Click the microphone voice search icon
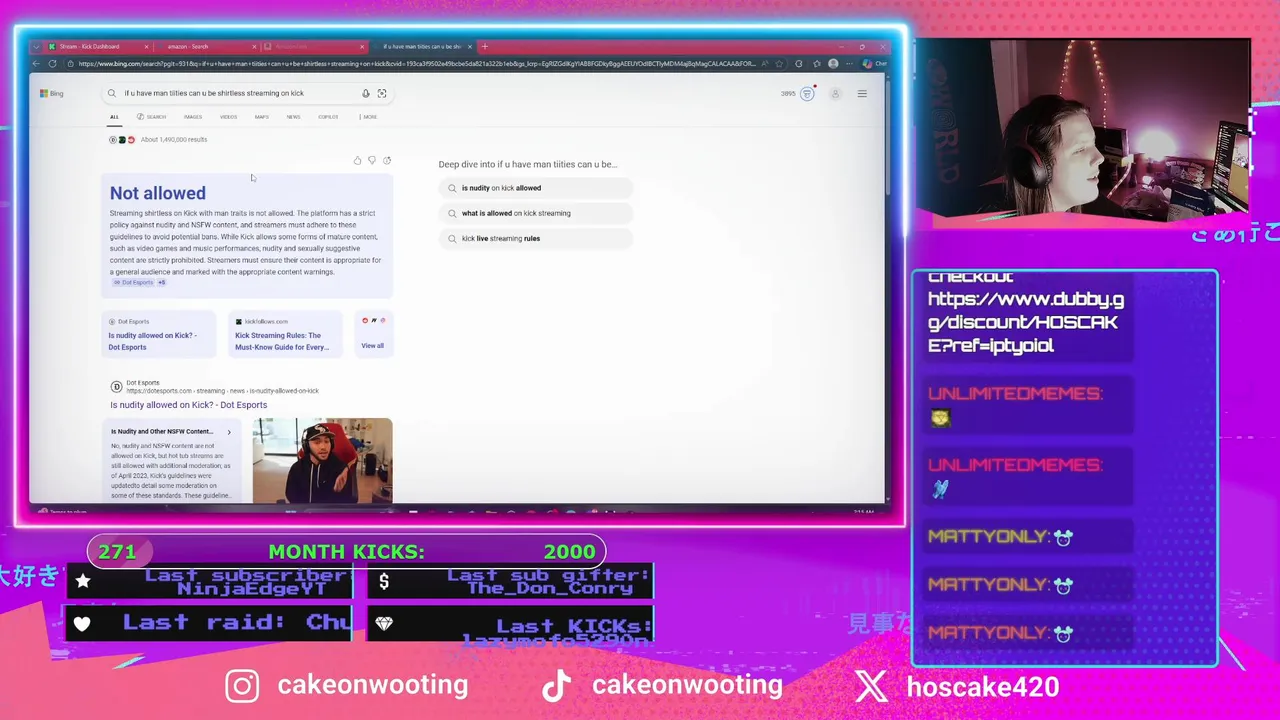The width and height of the screenshot is (1280, 720). pyautogui.click(x=366, y=93)
